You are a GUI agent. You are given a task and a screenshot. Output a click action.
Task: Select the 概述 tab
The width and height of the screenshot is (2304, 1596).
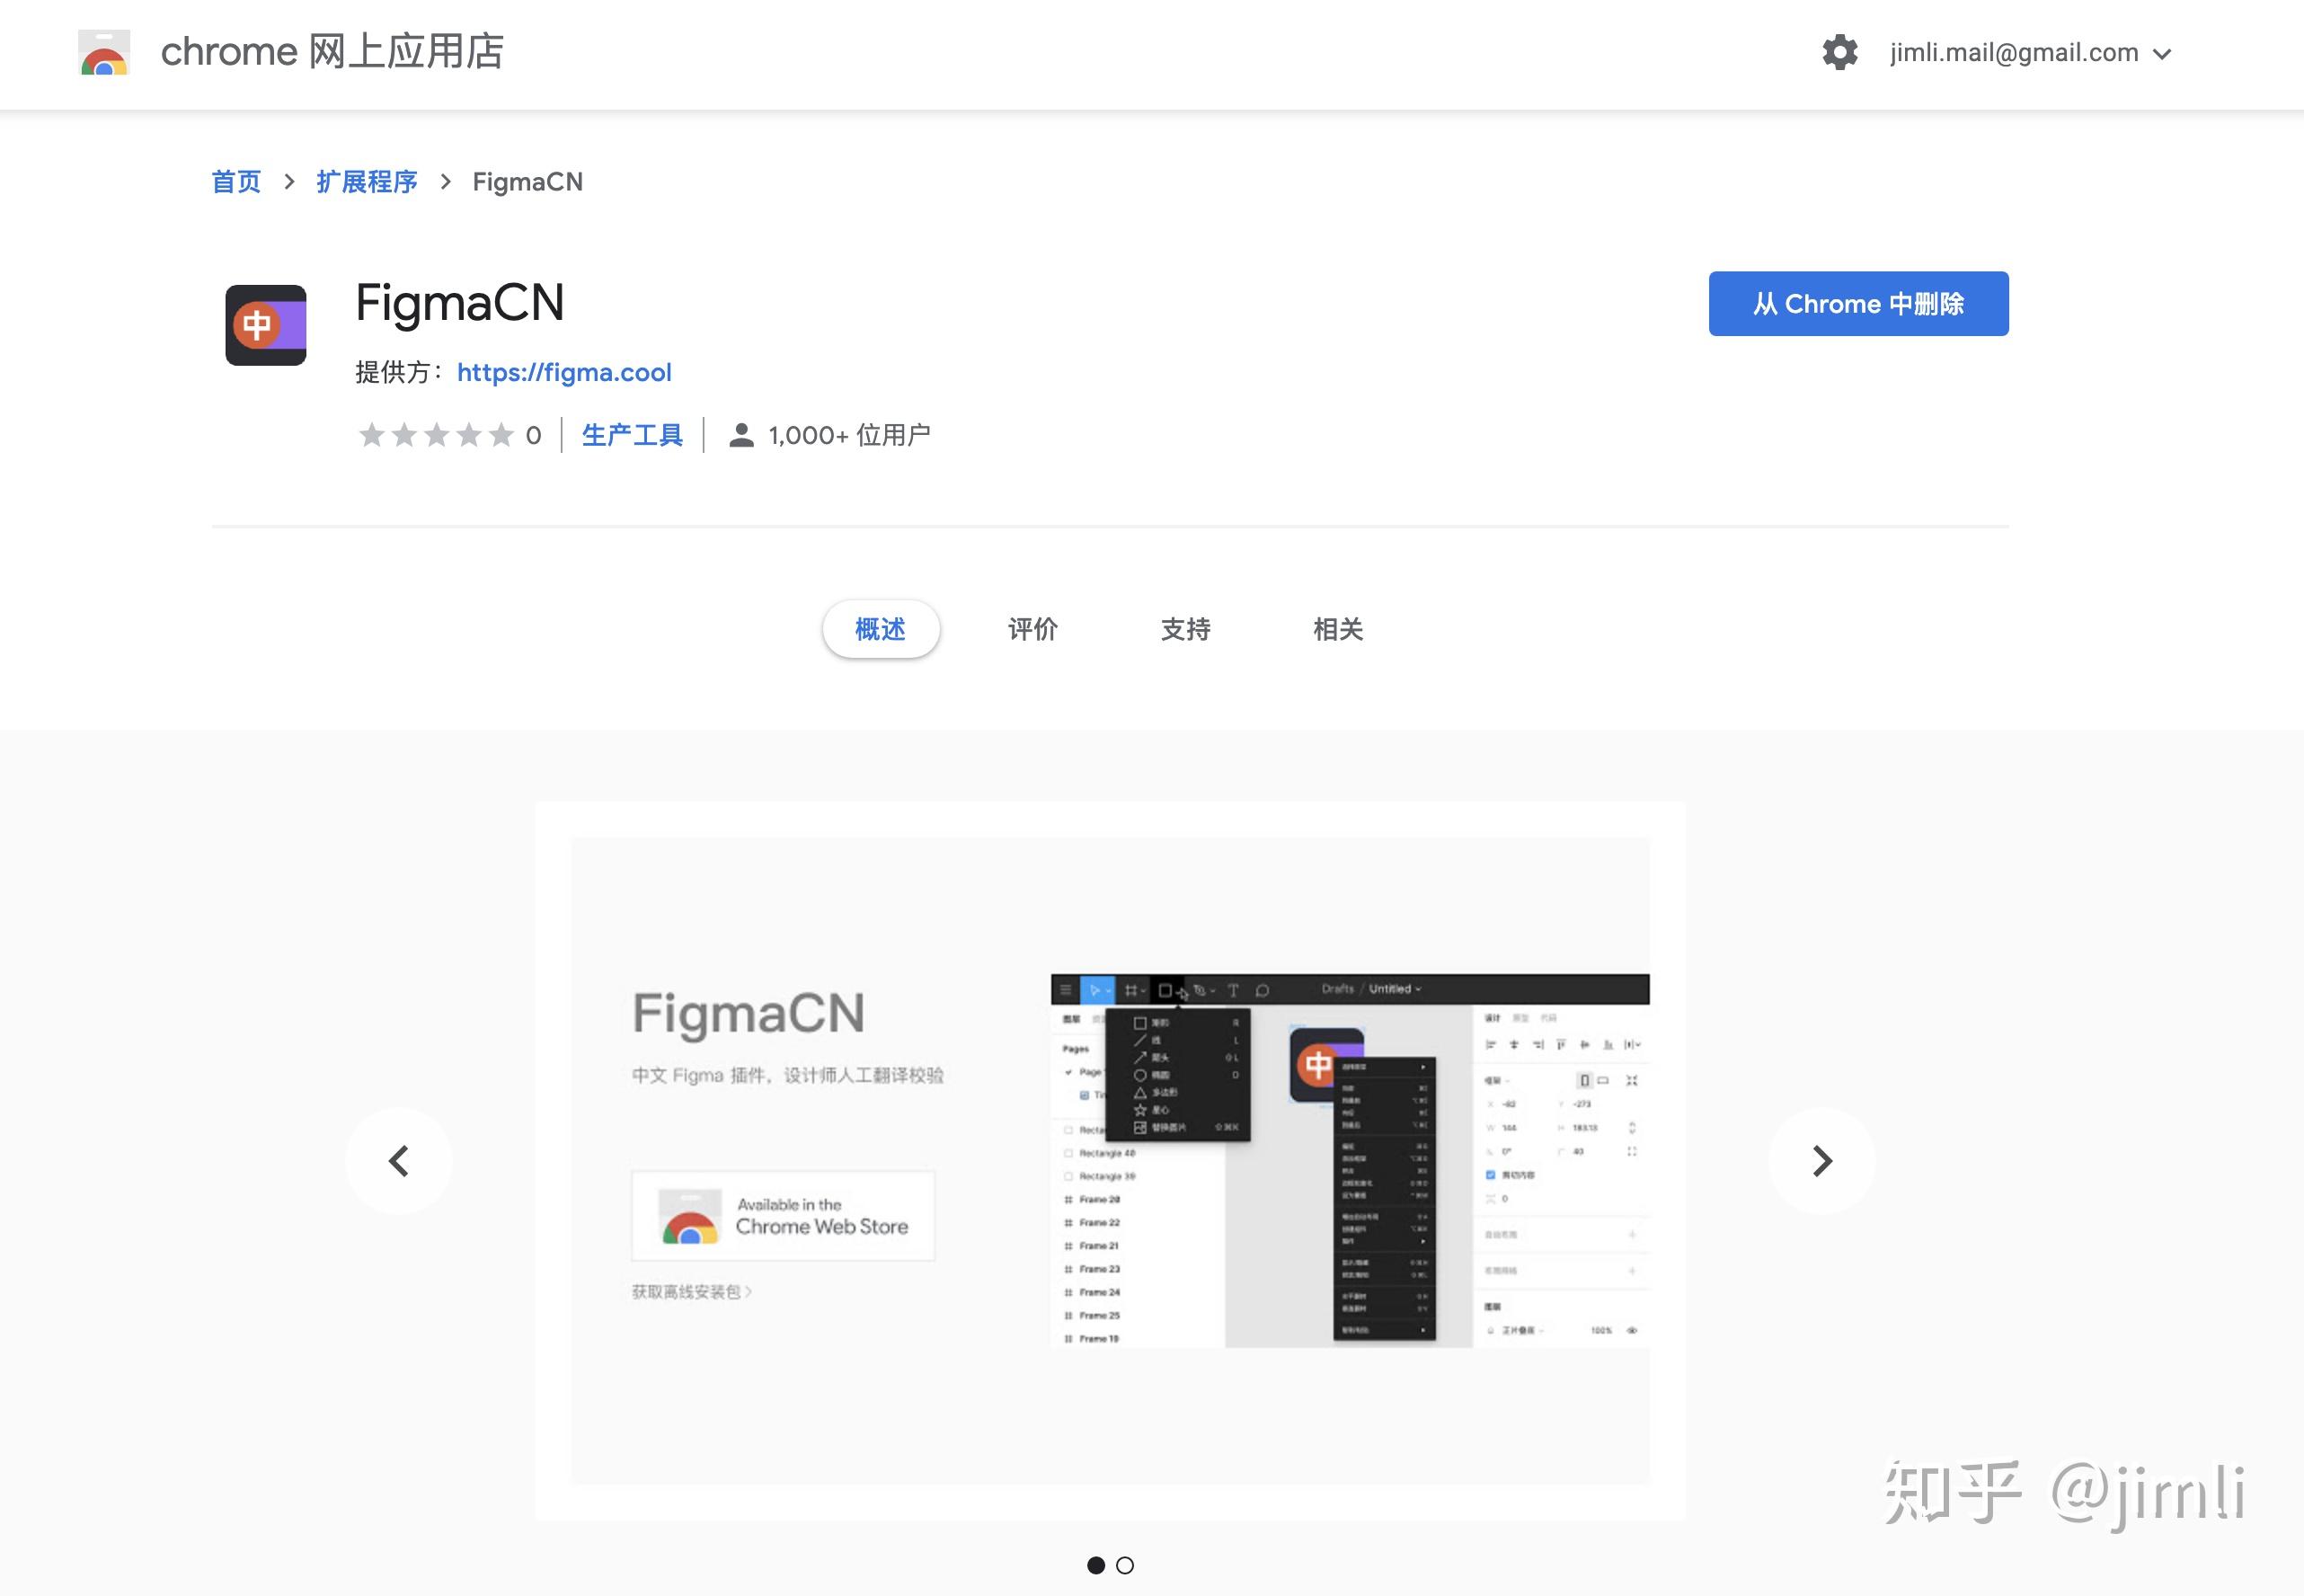point(880,629)
